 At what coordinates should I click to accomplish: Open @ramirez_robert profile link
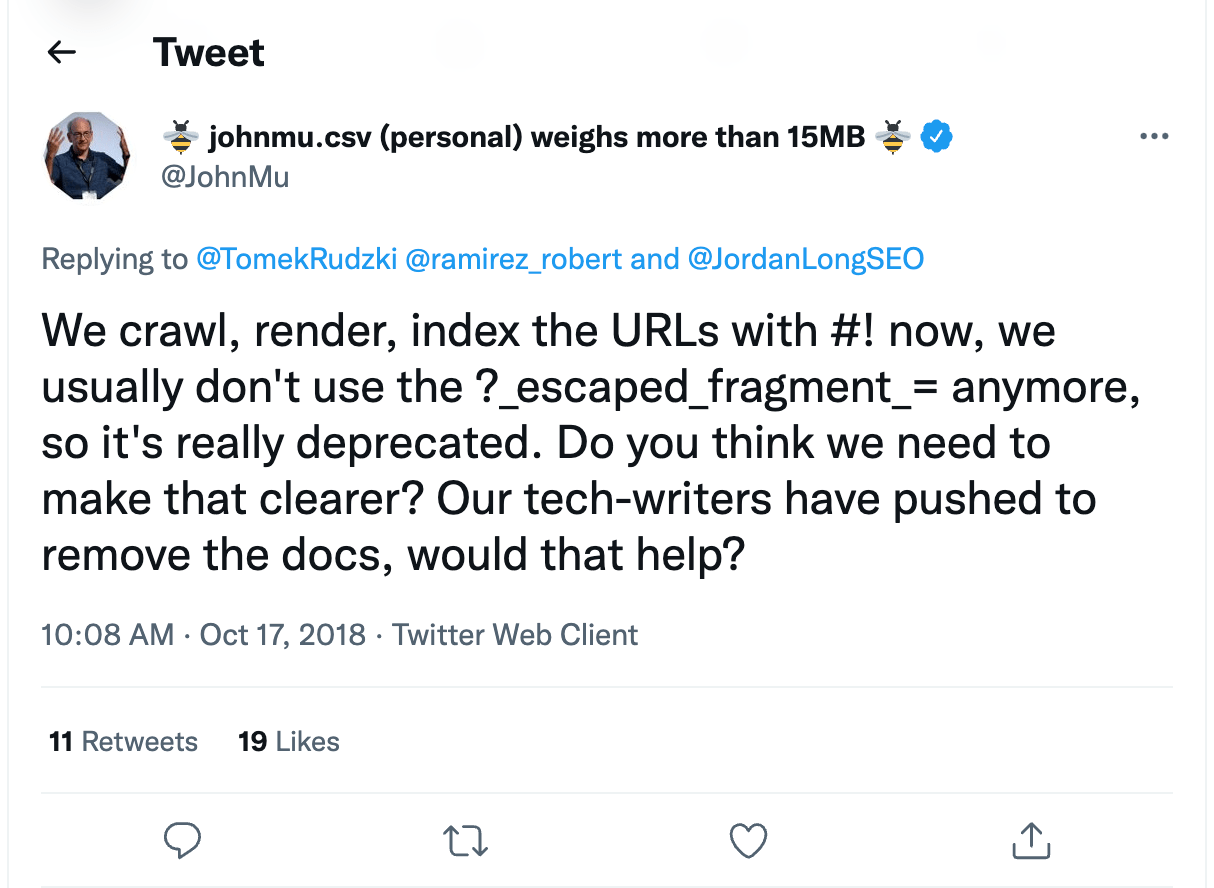click(x=513, y=260)
